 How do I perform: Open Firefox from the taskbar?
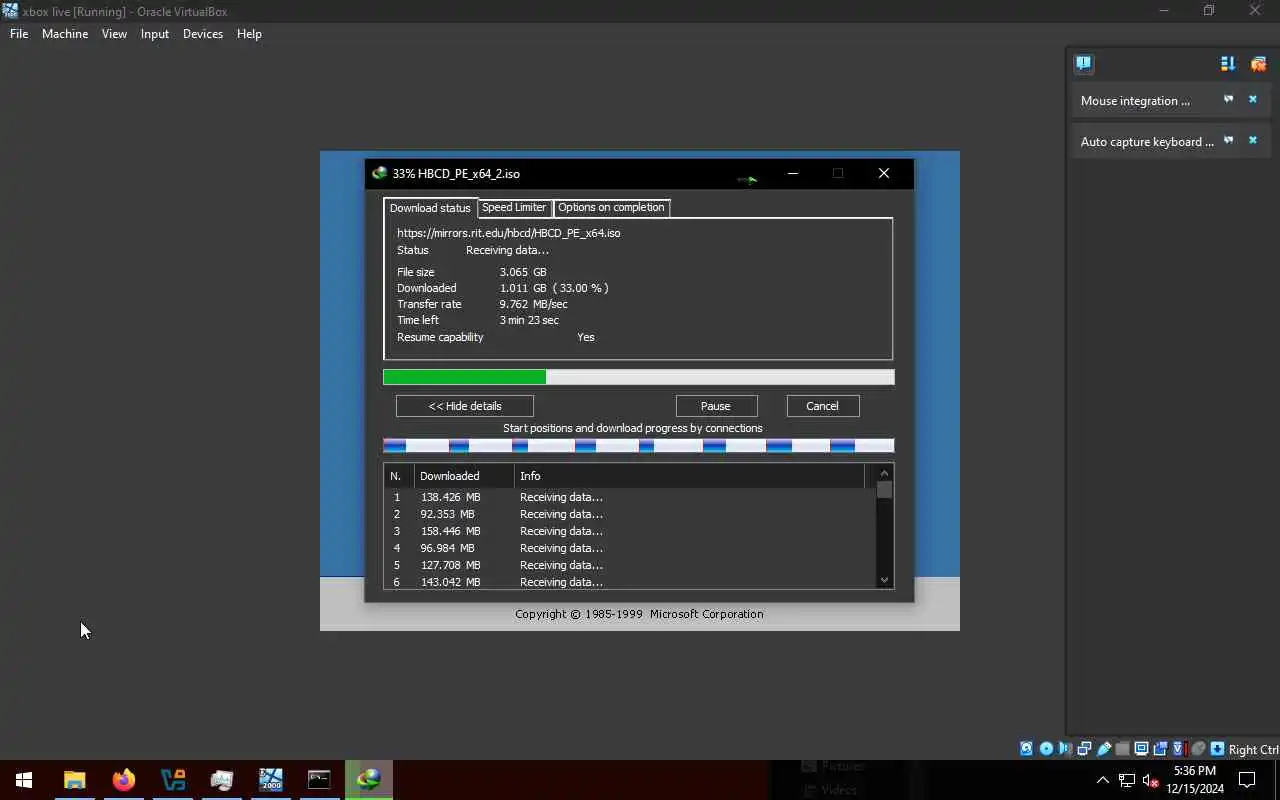(123, 780)
